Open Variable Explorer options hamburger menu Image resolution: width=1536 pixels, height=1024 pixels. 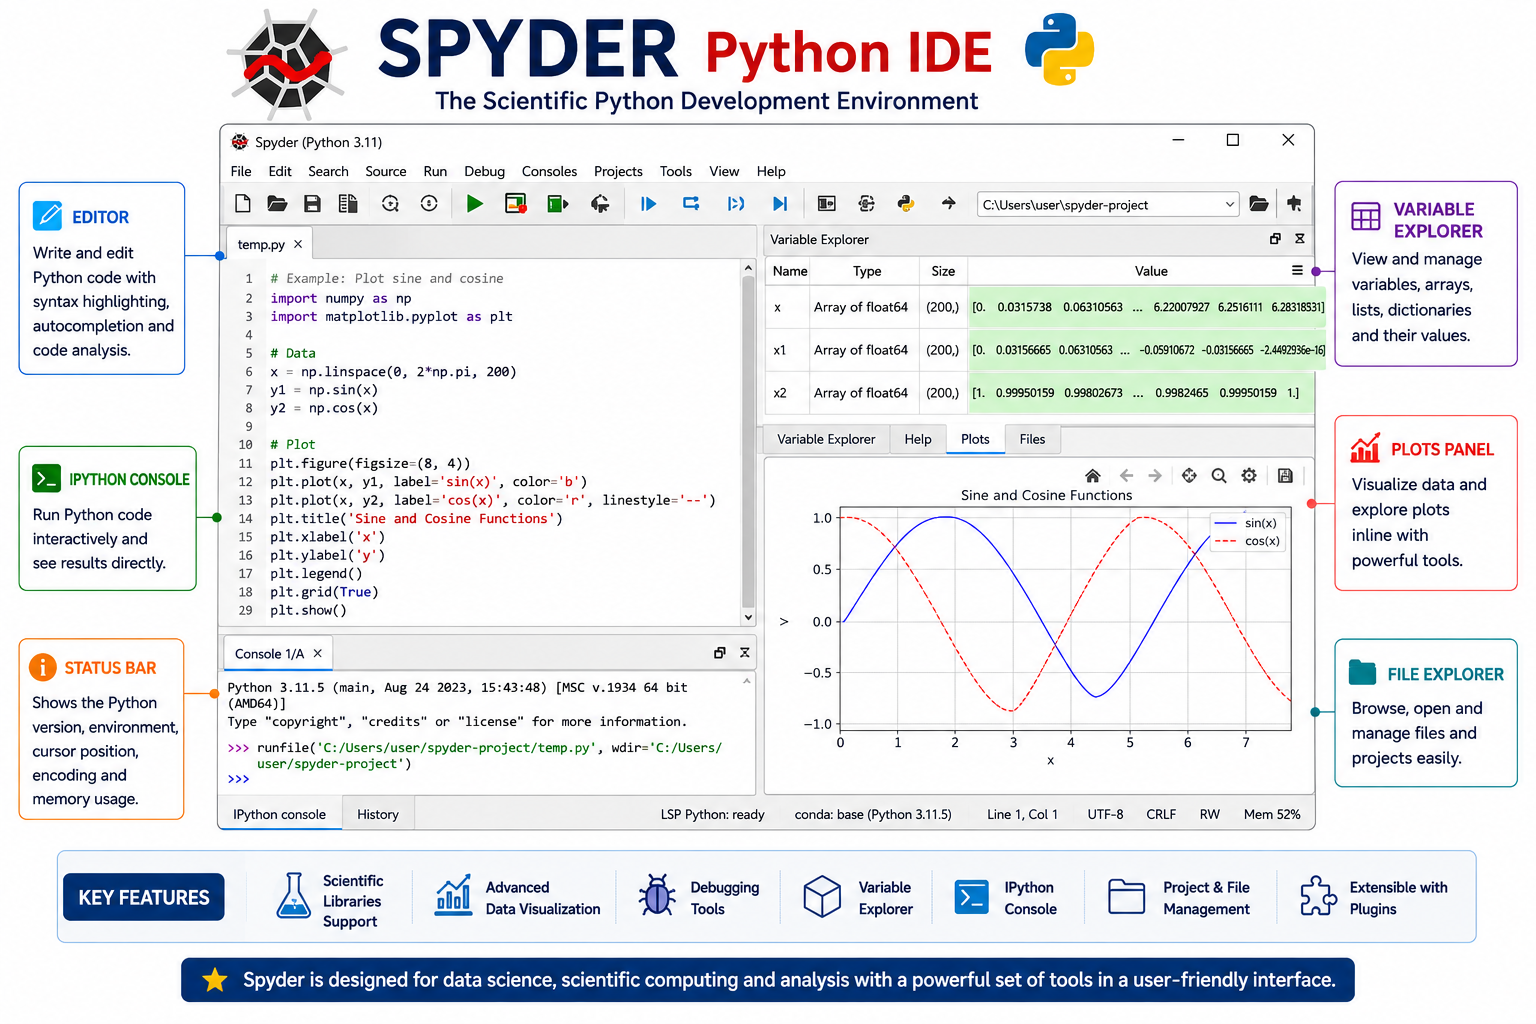click(x=1297, y=271)
